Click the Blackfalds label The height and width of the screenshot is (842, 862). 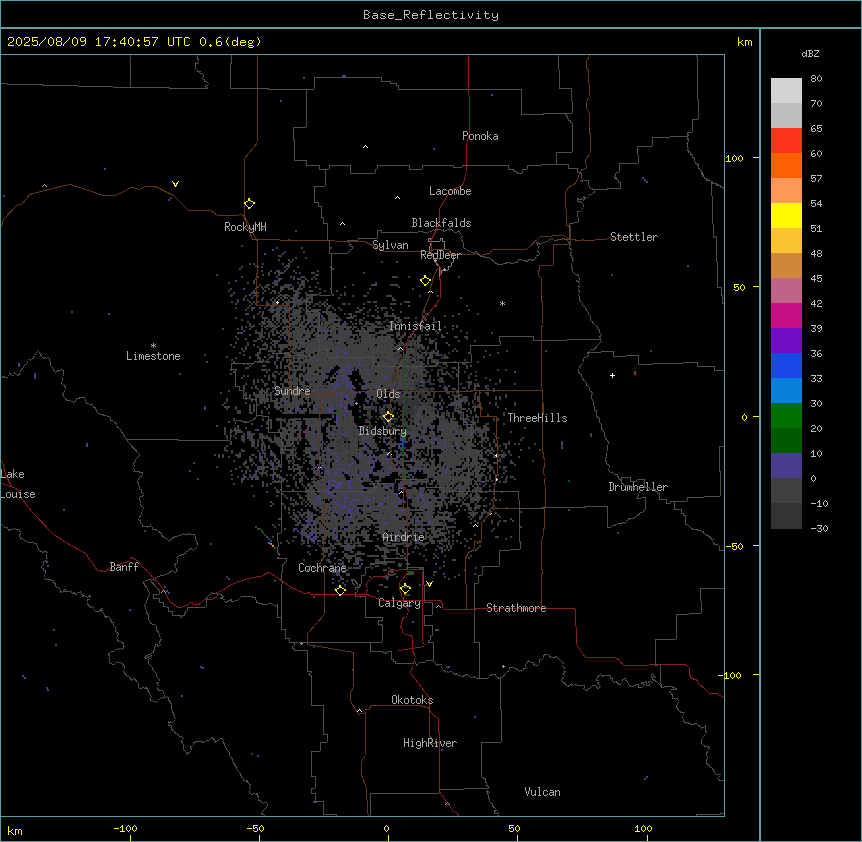tap(441, 223)
